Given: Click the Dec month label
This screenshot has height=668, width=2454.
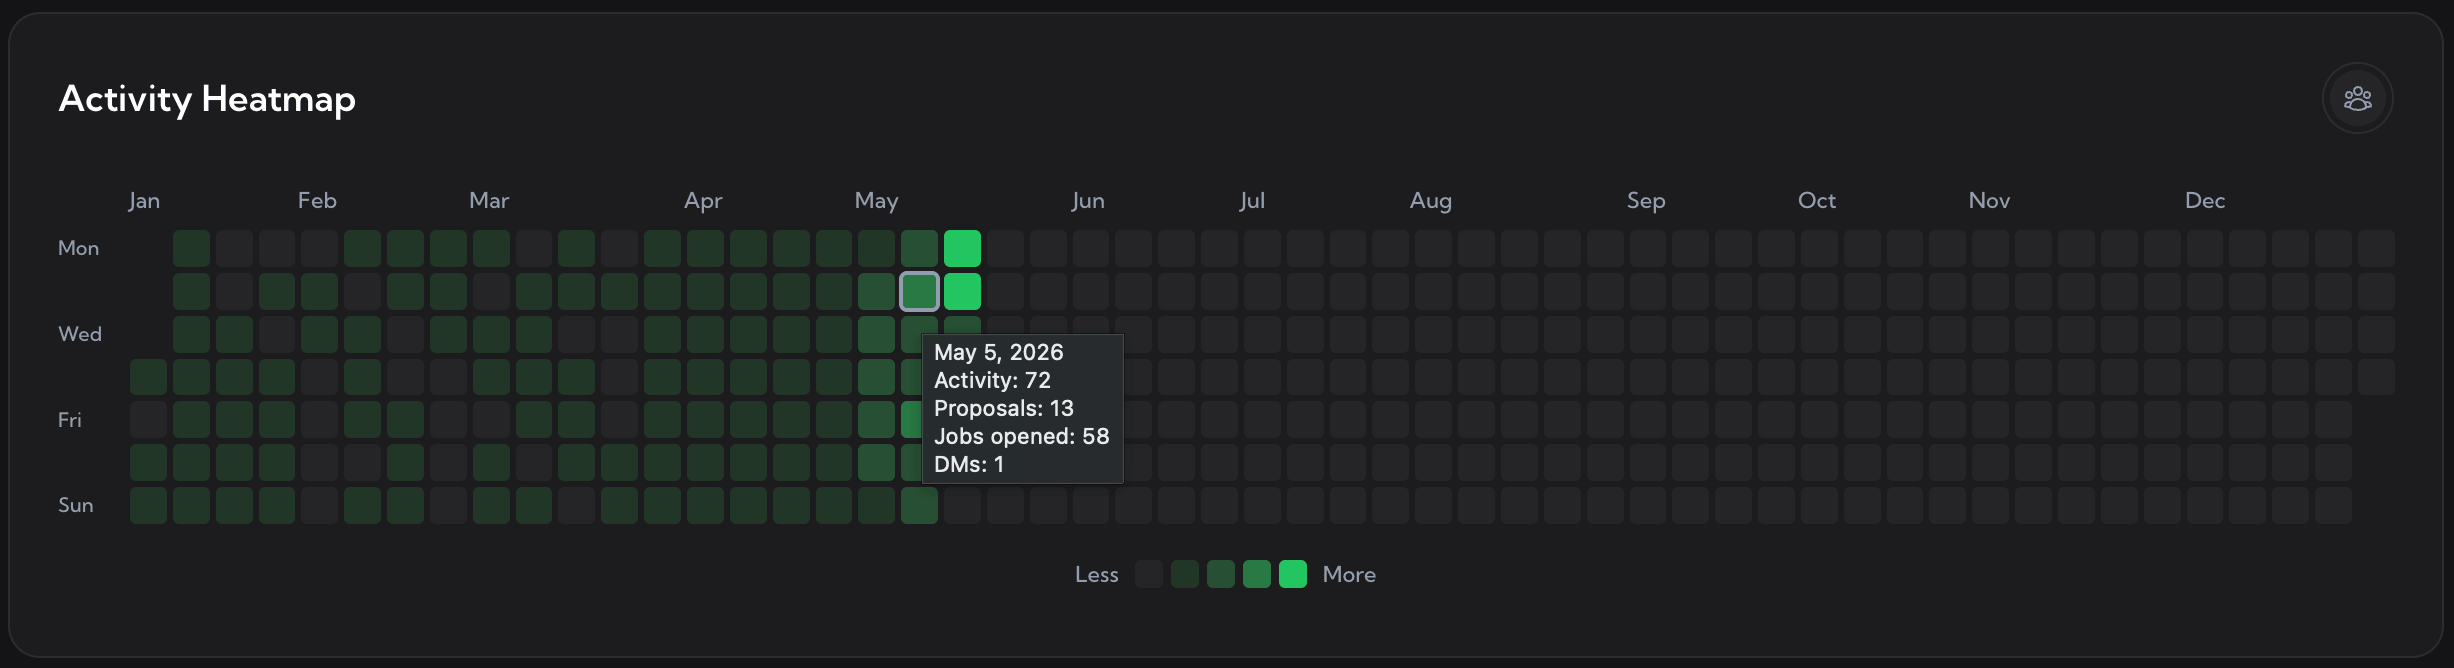Looking at the screenshot, I should click(2205, 200).
